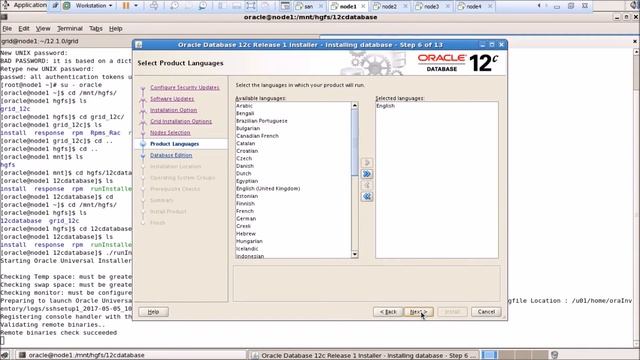The height and width of the screenshot is (360, 640).
Task: Click the Installation Option step link
Action: pos(173,110)
